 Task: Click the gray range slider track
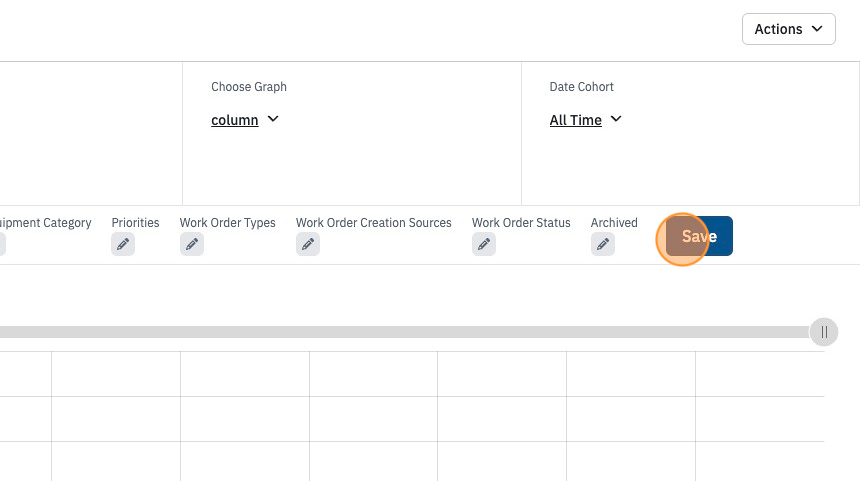(x=405, y=332)
